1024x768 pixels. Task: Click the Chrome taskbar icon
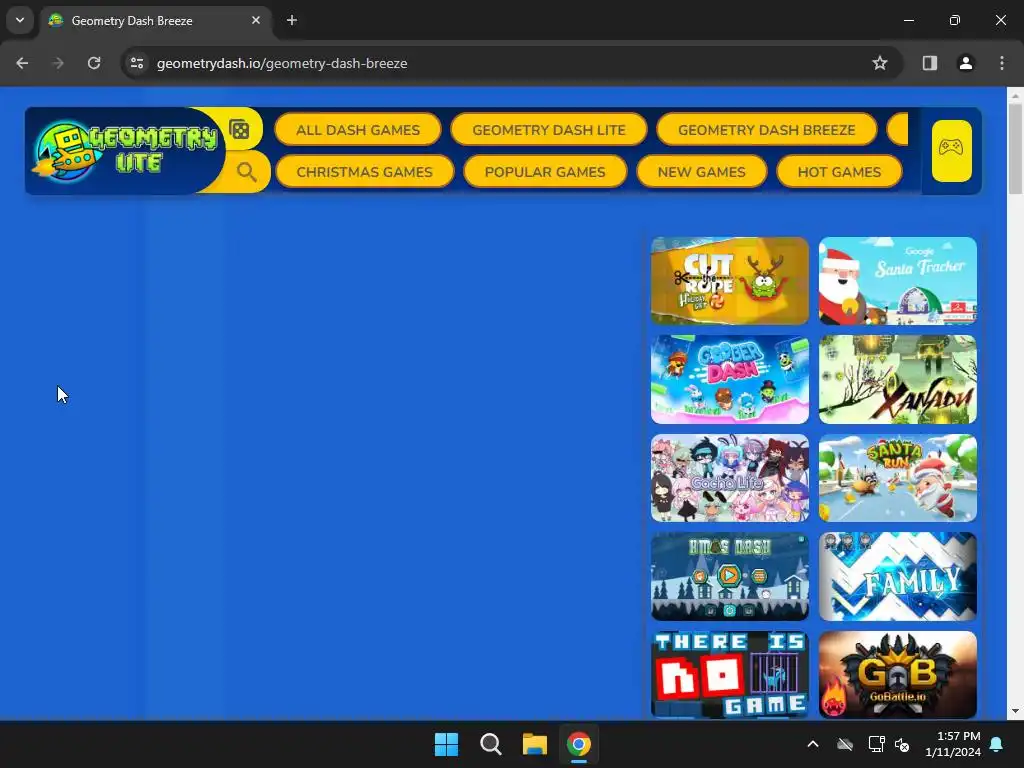(x=579, y=744)
